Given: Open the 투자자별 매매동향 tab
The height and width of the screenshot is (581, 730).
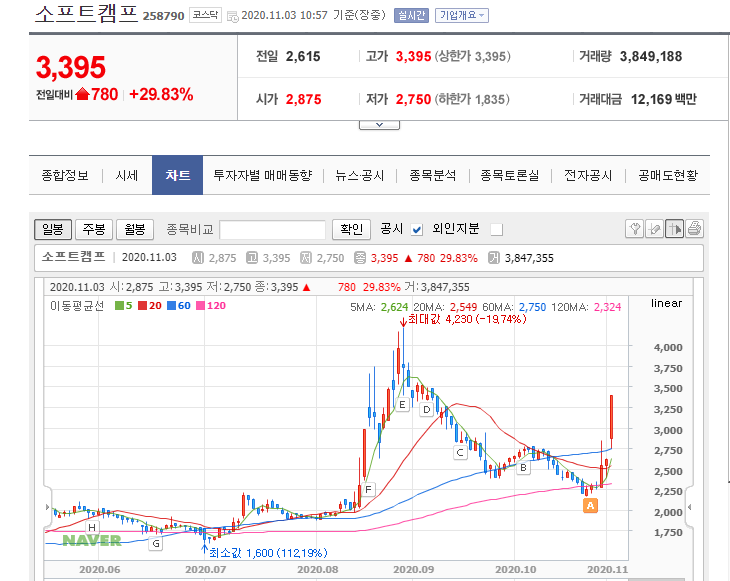Looking at the screenshot, I should [x=263, y=176].
